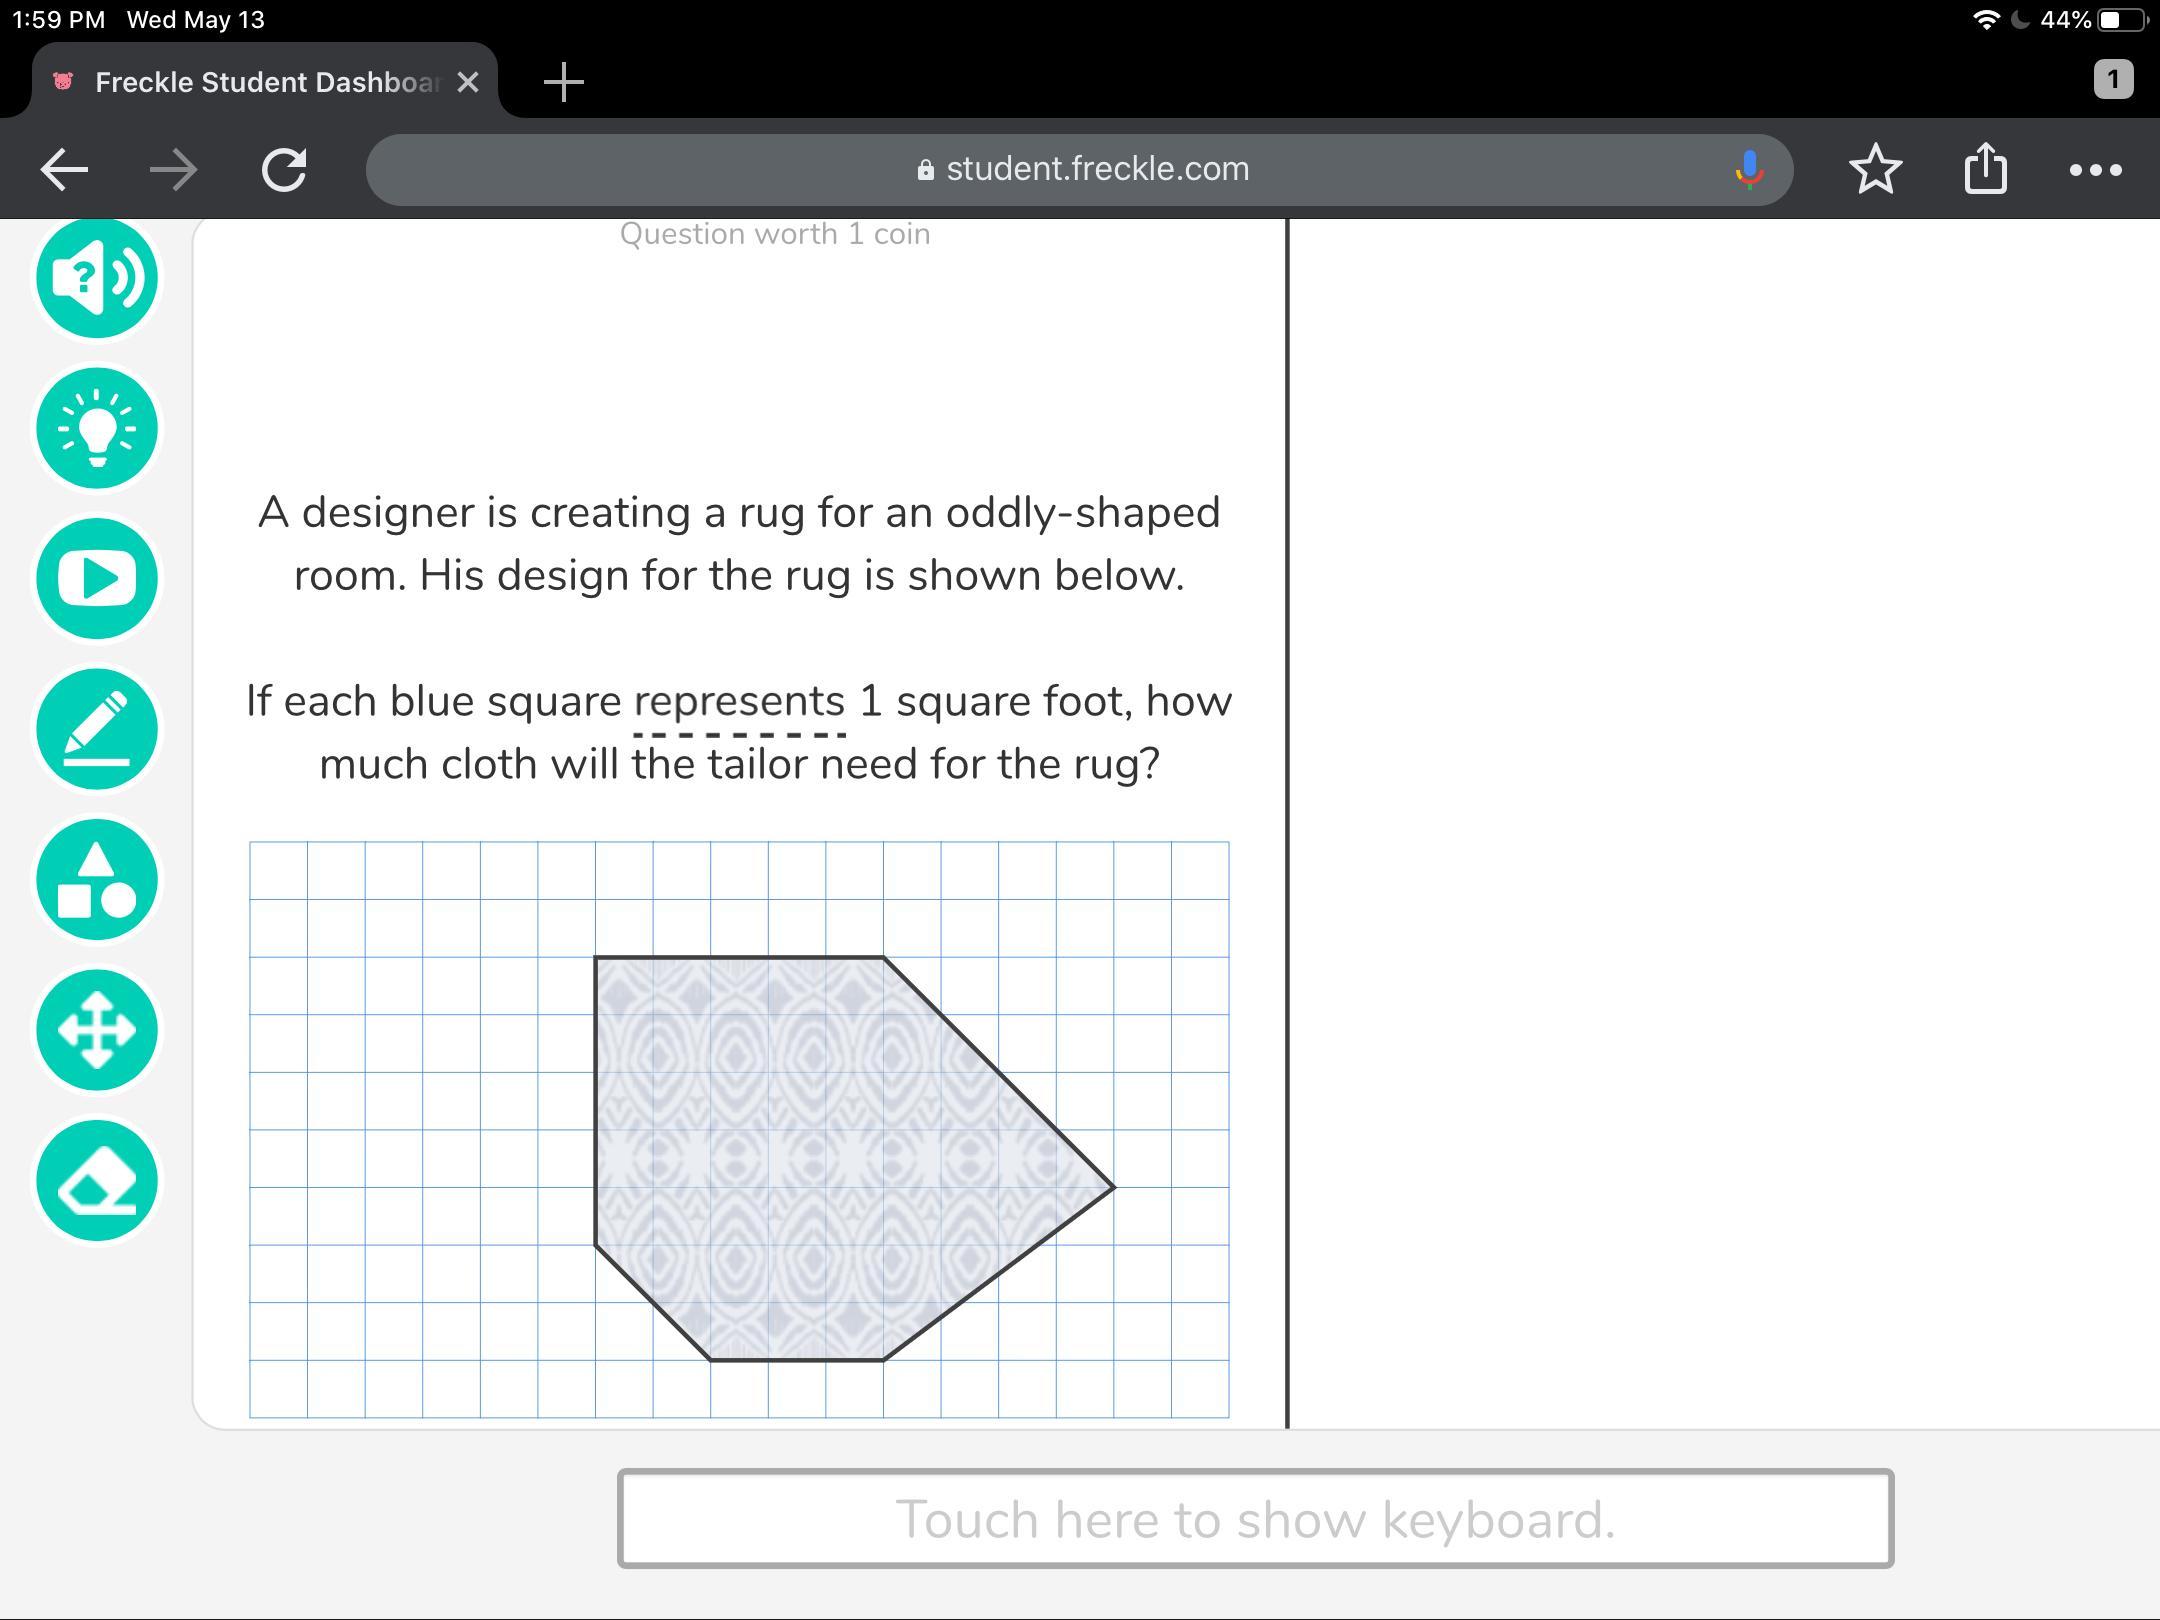Viewport: 2160px width, 1620px height.
Task: Tap the voice search microphone icon
Action: click(x=1748, y=169)
